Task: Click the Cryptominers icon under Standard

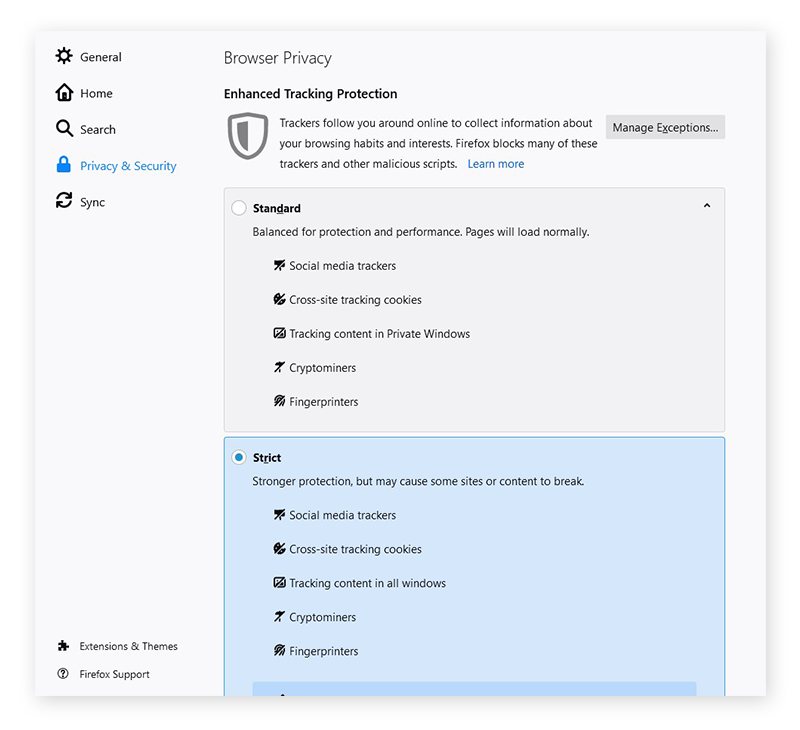Action: click(279, 367)
